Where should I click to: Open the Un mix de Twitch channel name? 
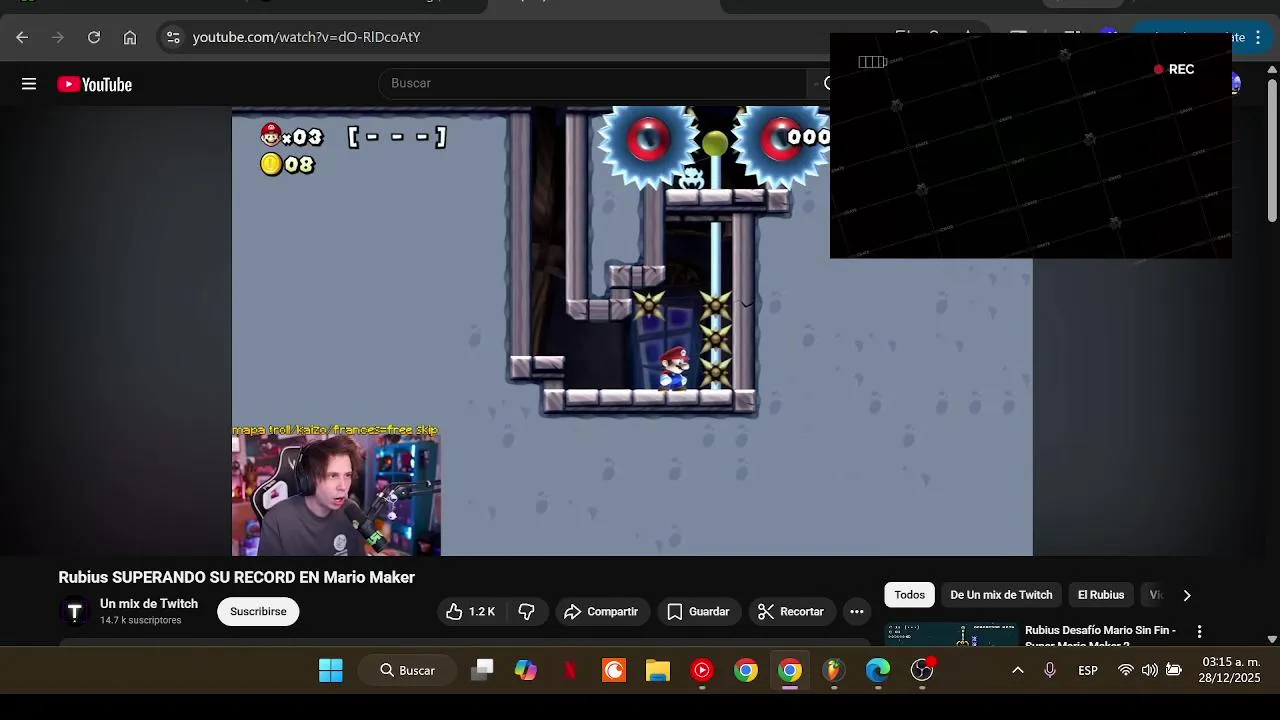(149, 604)
